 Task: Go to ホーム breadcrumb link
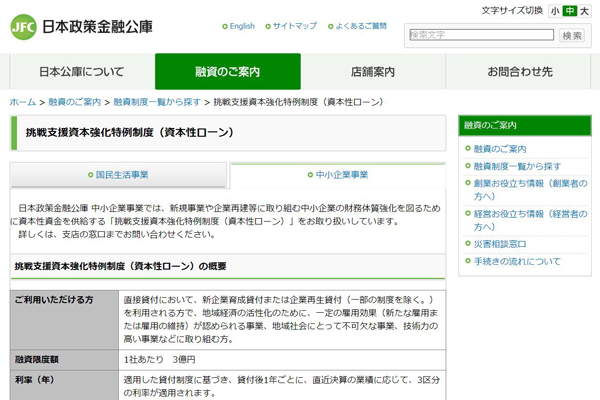pos(22,102)
